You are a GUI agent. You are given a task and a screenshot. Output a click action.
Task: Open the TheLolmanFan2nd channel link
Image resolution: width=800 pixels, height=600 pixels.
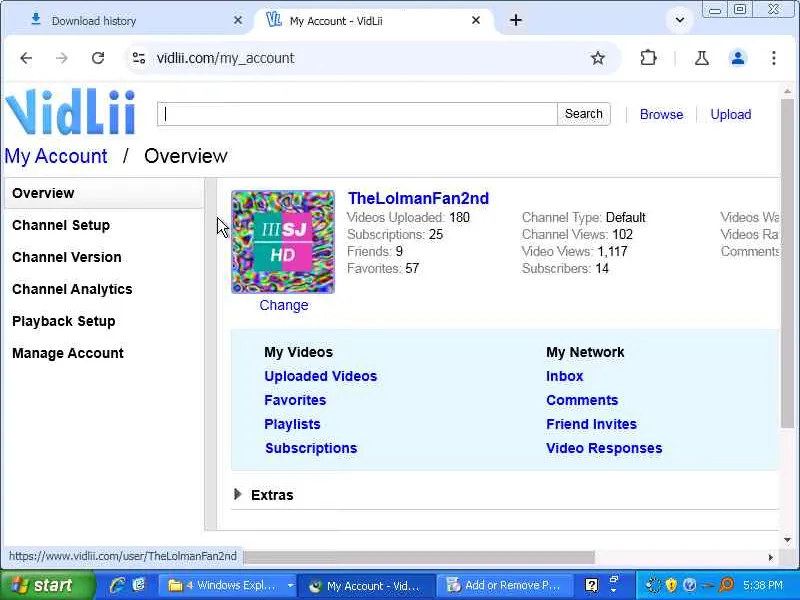tap(418, 198)
